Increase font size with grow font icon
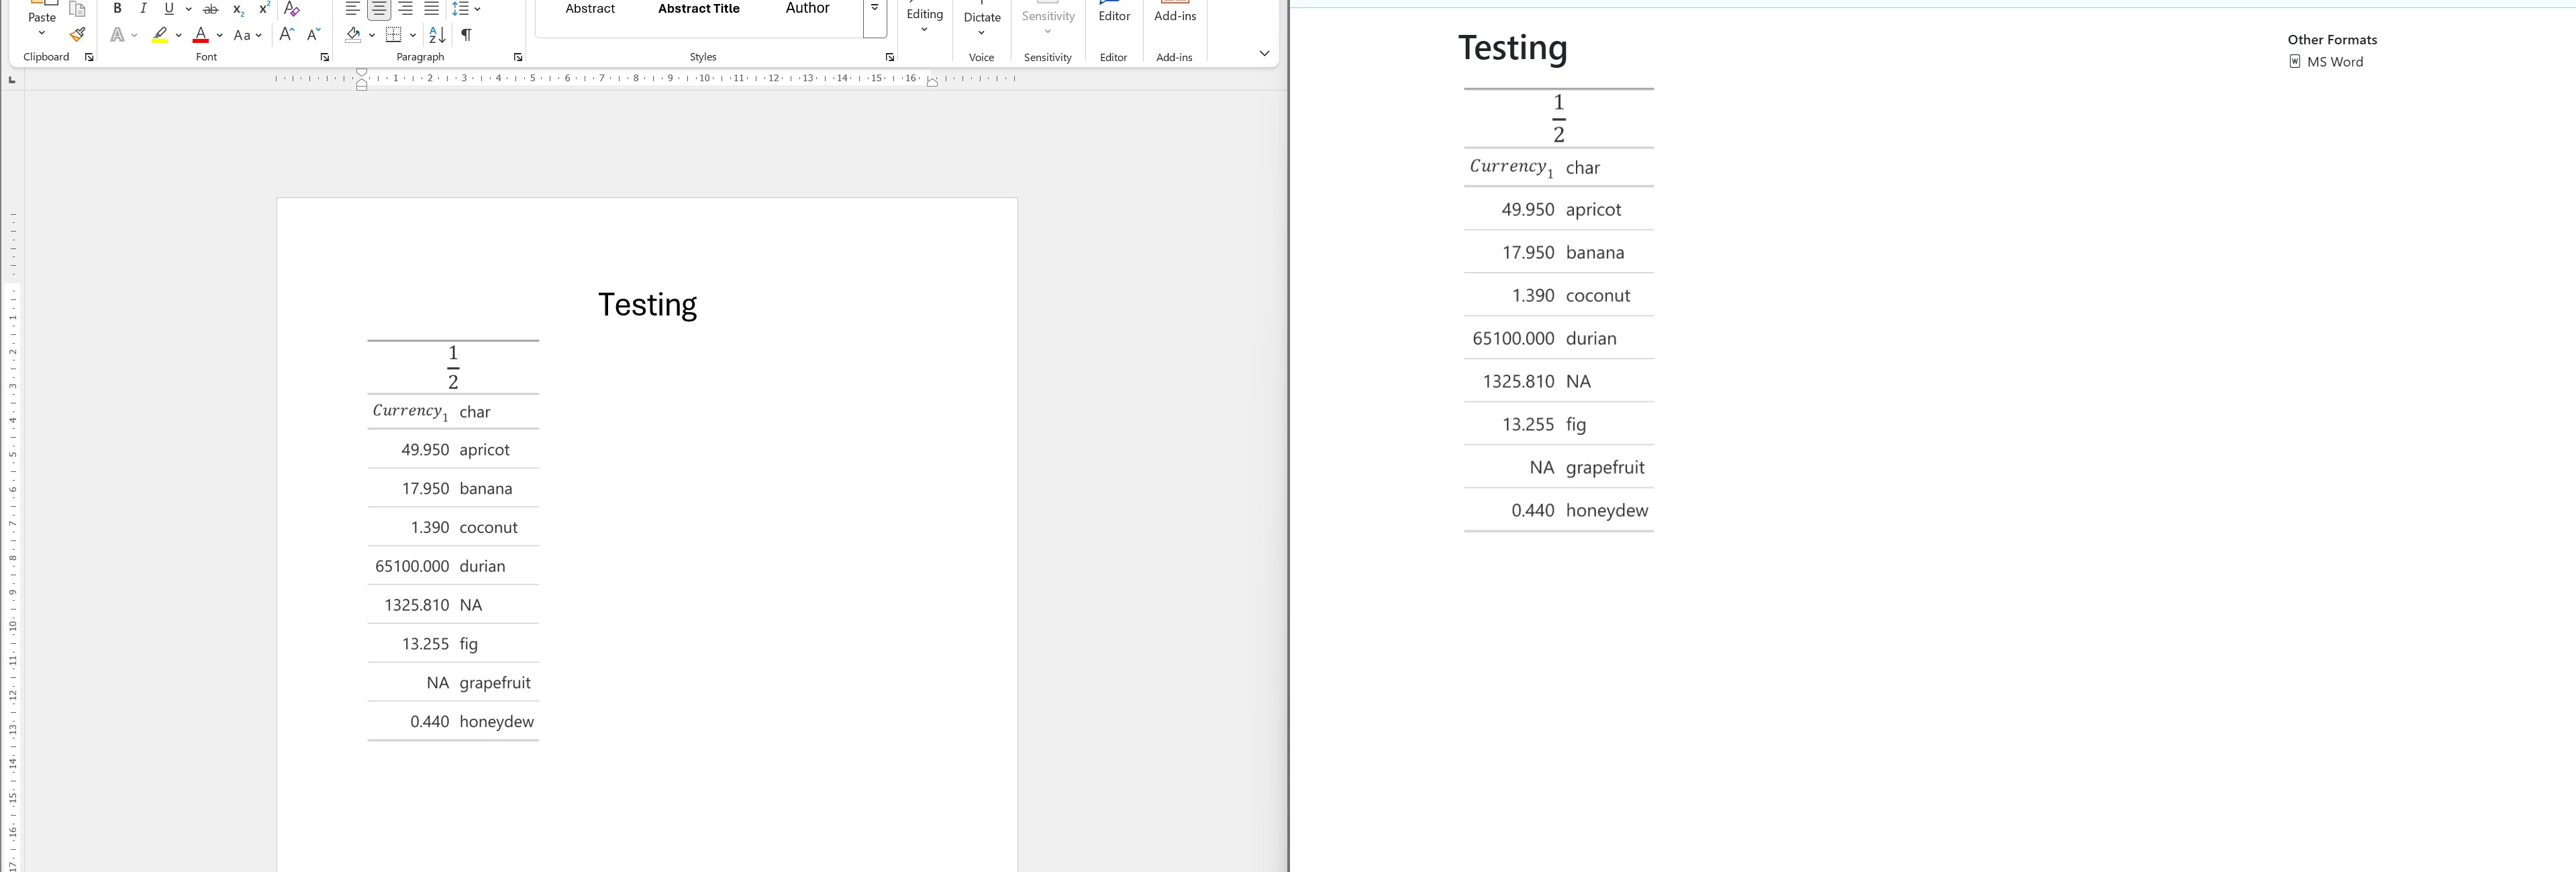The height and width of the screenshot is (872, 2576). 287,35
